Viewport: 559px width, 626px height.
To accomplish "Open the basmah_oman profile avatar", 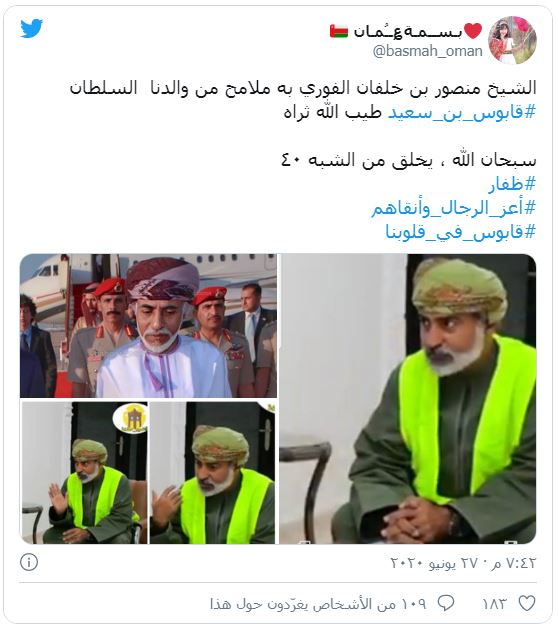I will (x=512, y=40).
